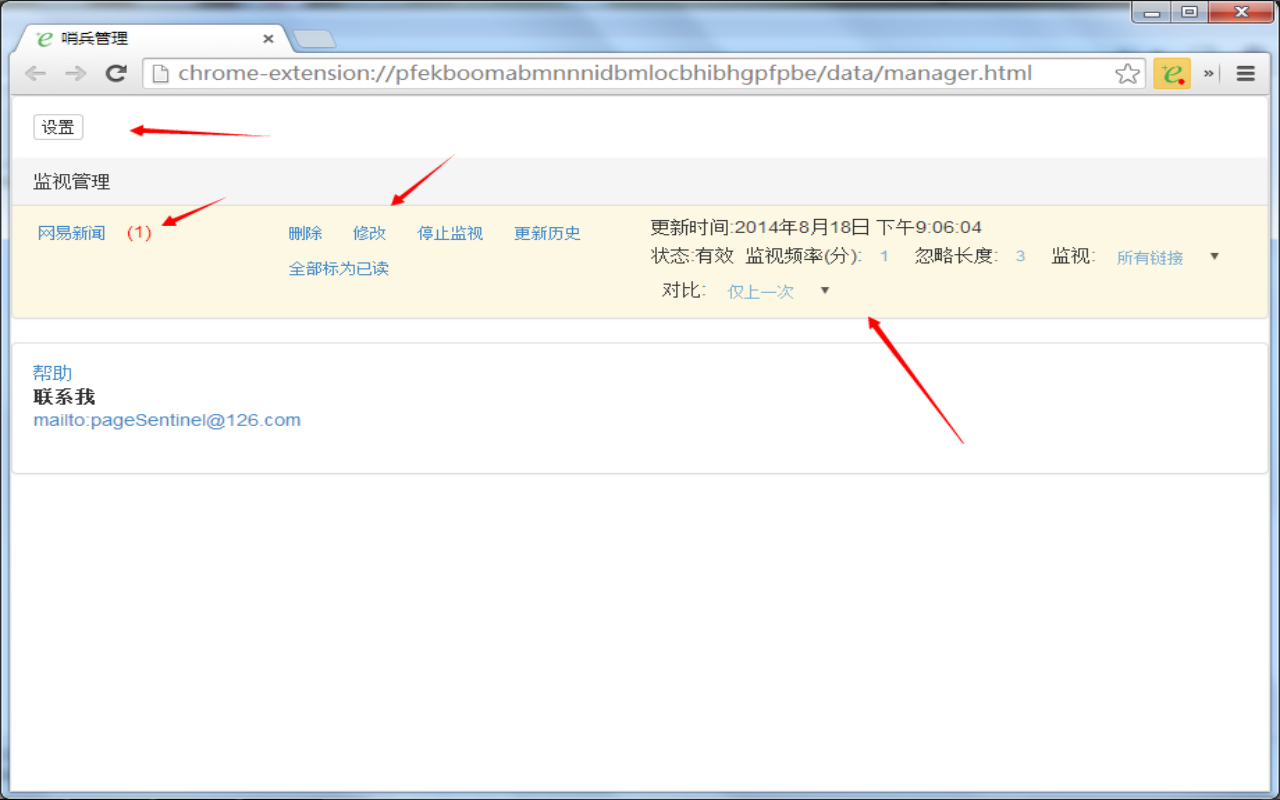
Task: Click the 监视管理 header
Action: 71,182
